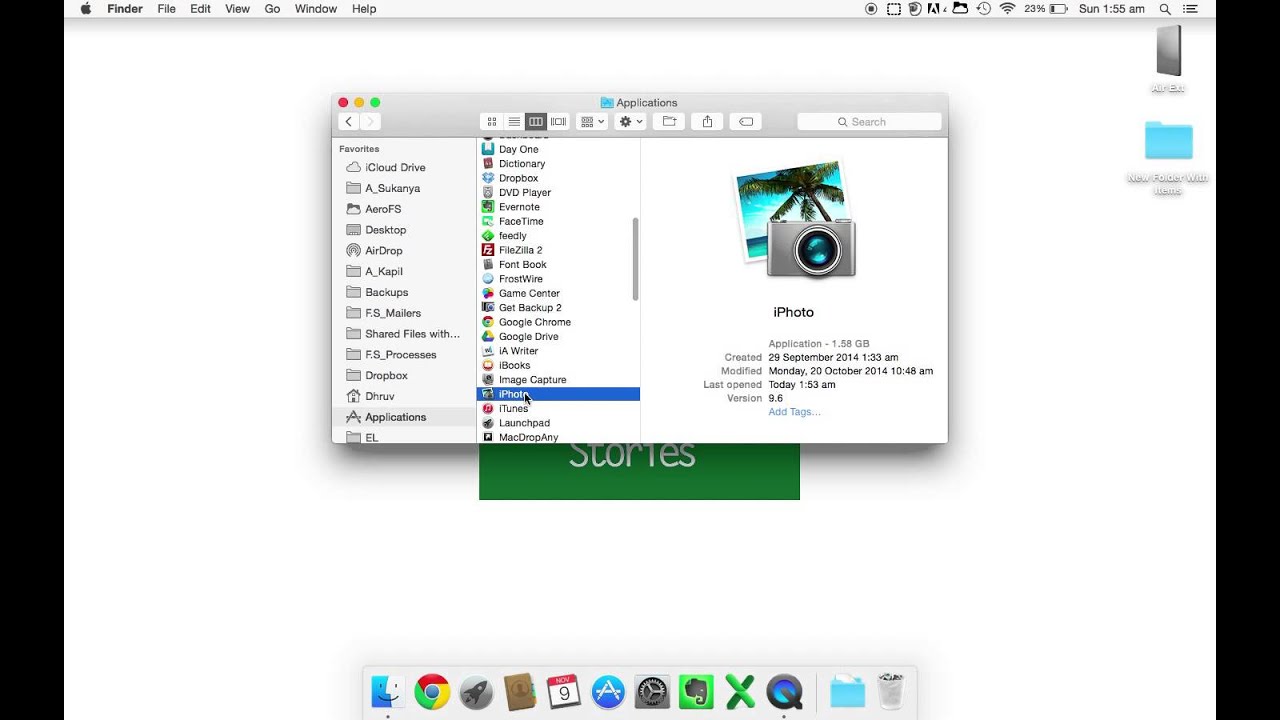
Task: Open the Edit menu
Action: pos(200,9)
